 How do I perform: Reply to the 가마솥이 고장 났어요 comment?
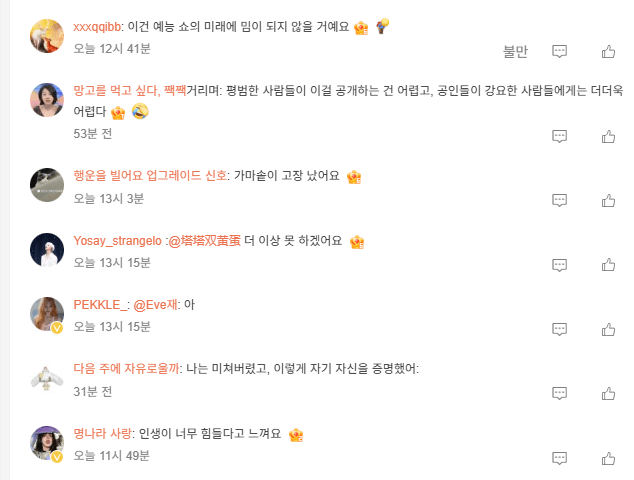tap(560, 200)
